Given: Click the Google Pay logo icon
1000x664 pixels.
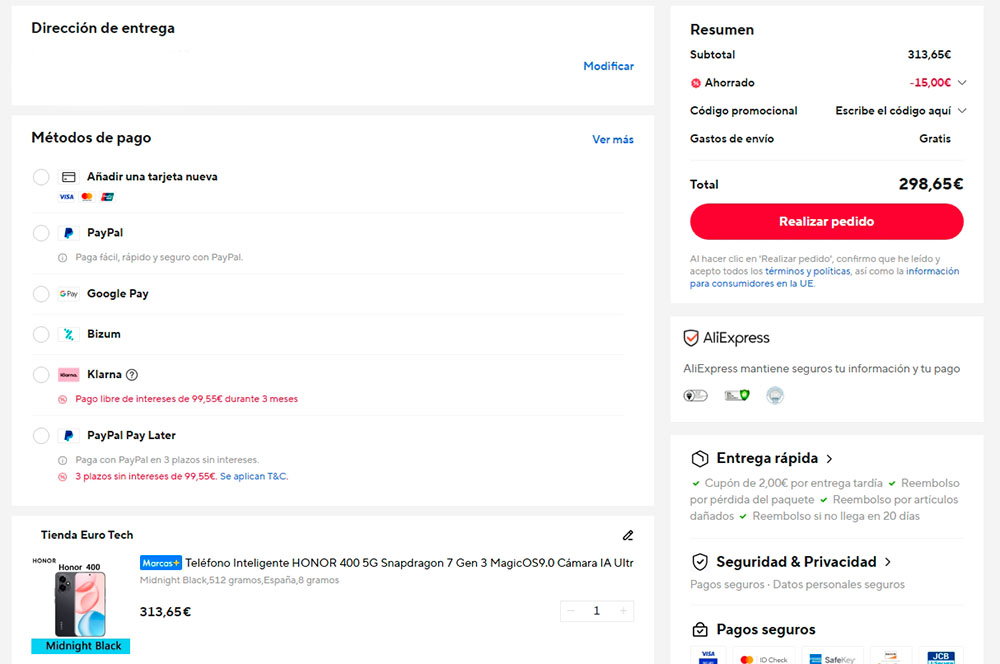Looking at the screenshot, I should tap(68, 293).
